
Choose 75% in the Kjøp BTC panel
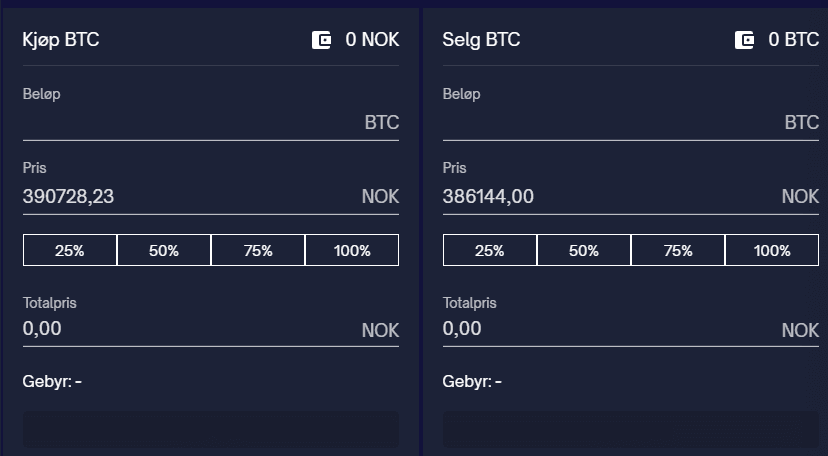pos(258,250)
